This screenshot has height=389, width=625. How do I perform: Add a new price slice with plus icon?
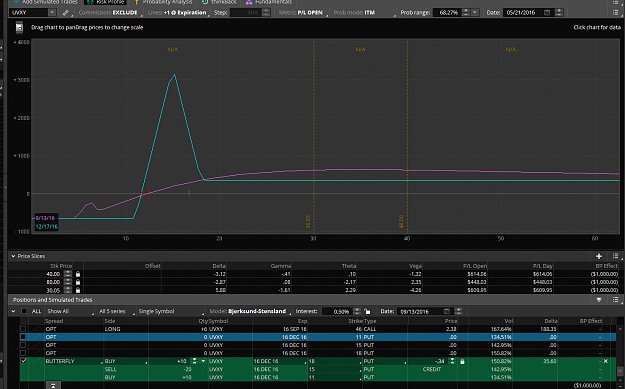599,256
